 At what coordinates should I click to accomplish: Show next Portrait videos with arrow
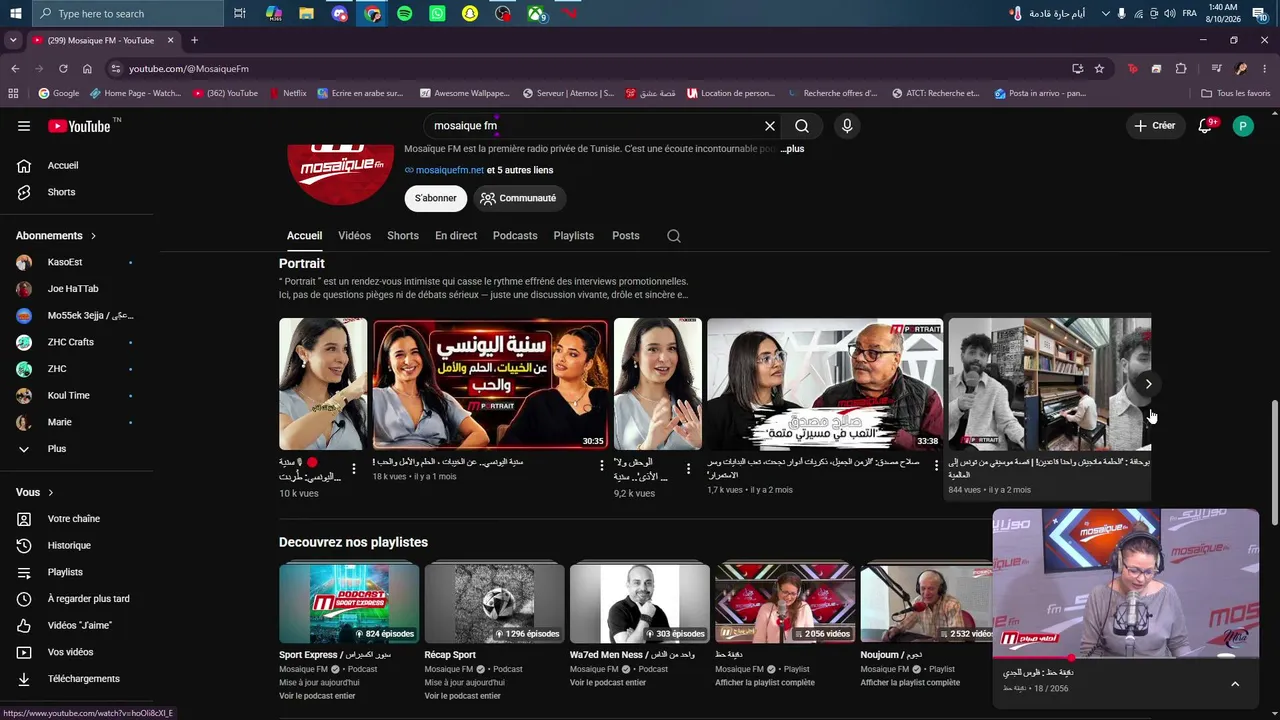(1148, 384)
